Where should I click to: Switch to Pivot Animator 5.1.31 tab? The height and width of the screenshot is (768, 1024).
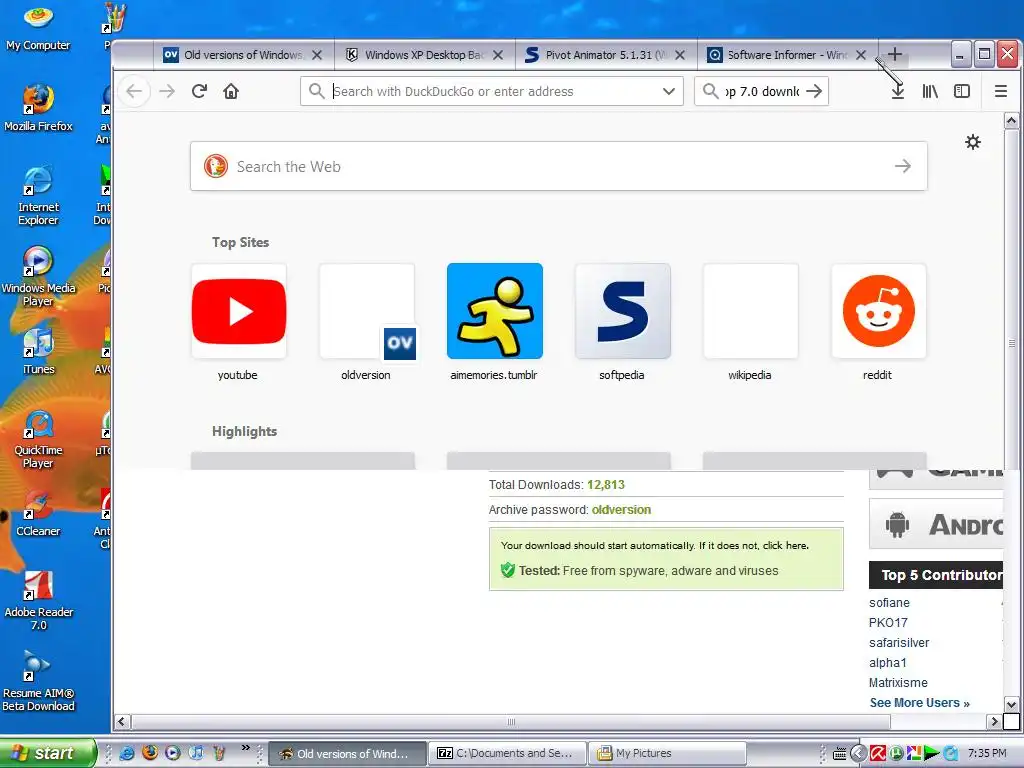[605, 55]
